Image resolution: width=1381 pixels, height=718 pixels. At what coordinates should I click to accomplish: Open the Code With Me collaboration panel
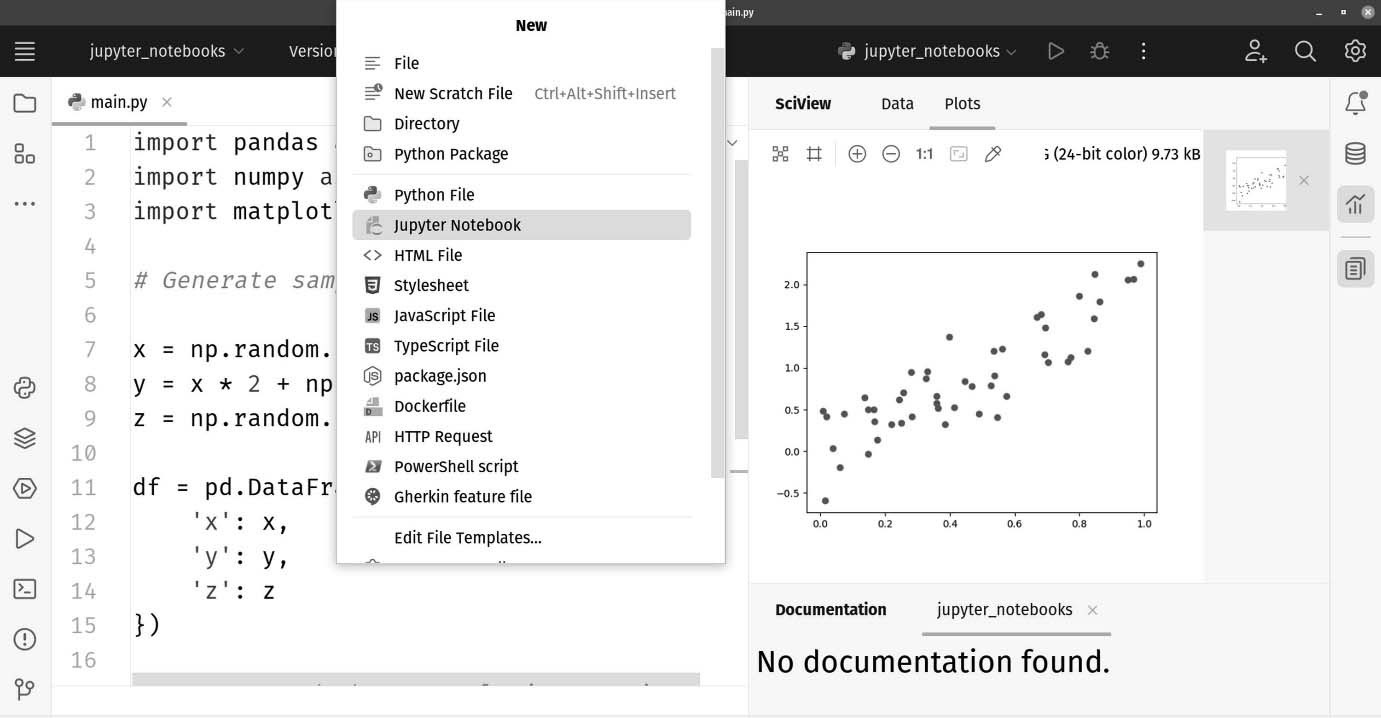coord(1255,50)
